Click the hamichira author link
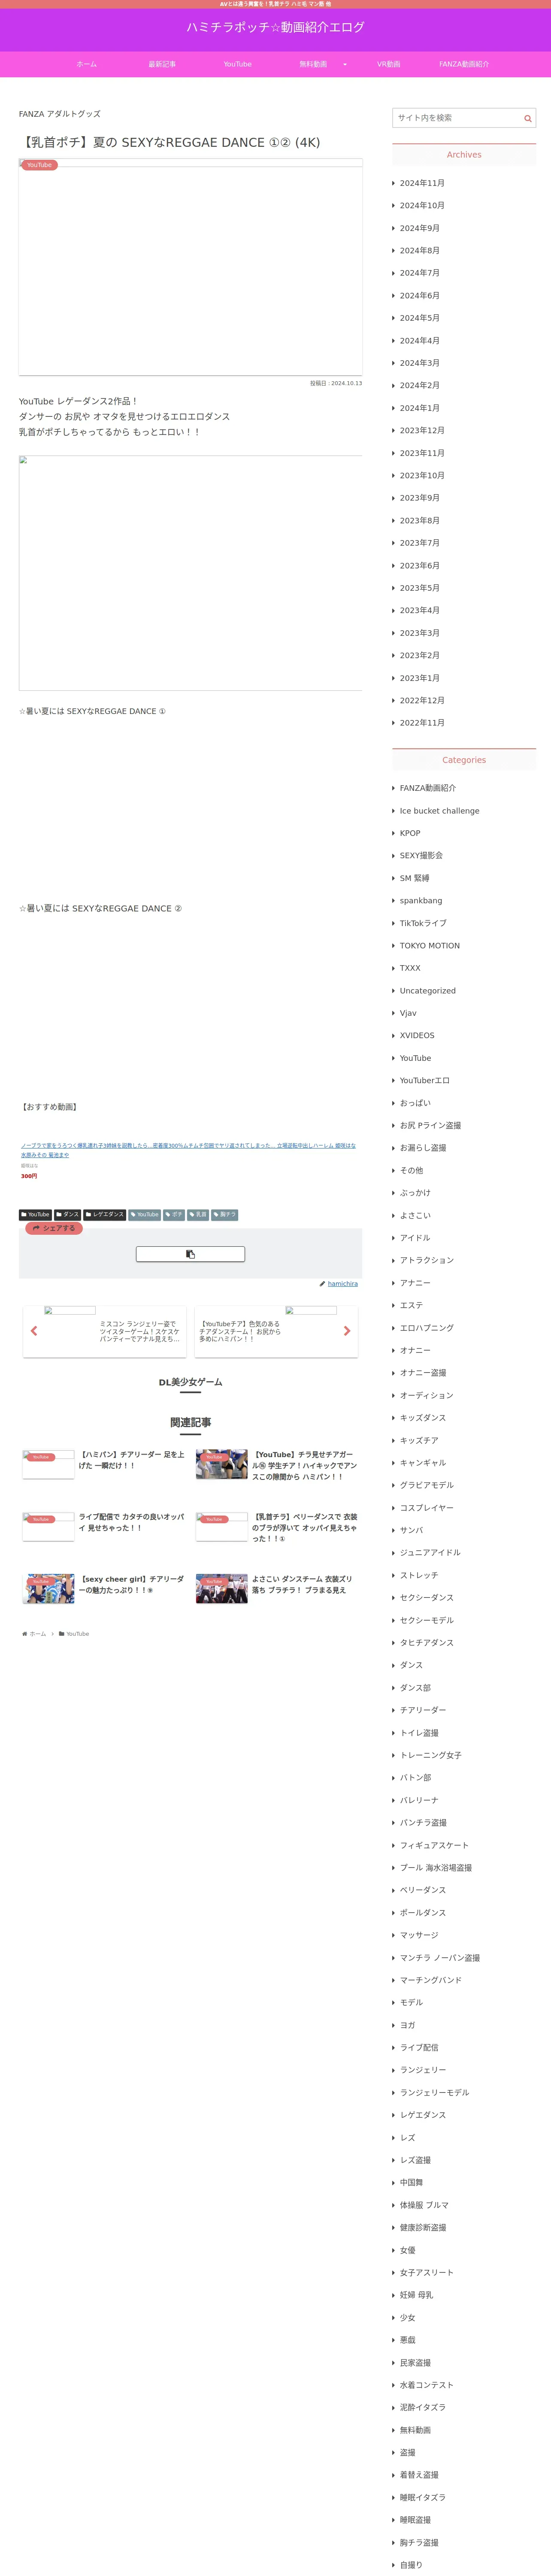Image resolution: width=551 pixels, height=2576 pixels. point(343,1283)
